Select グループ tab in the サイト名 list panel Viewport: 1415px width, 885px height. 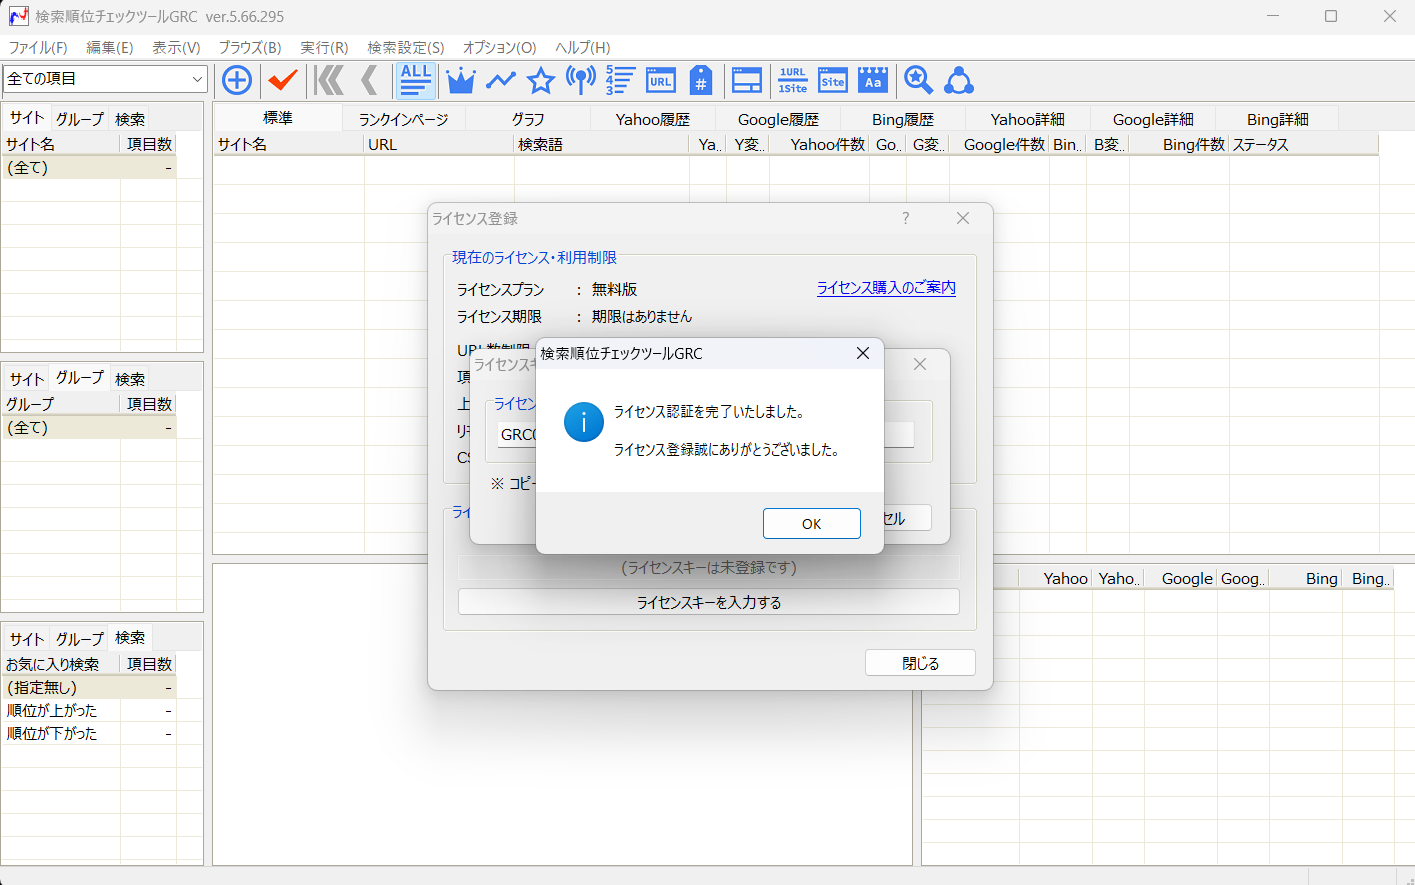click(79, 119)
